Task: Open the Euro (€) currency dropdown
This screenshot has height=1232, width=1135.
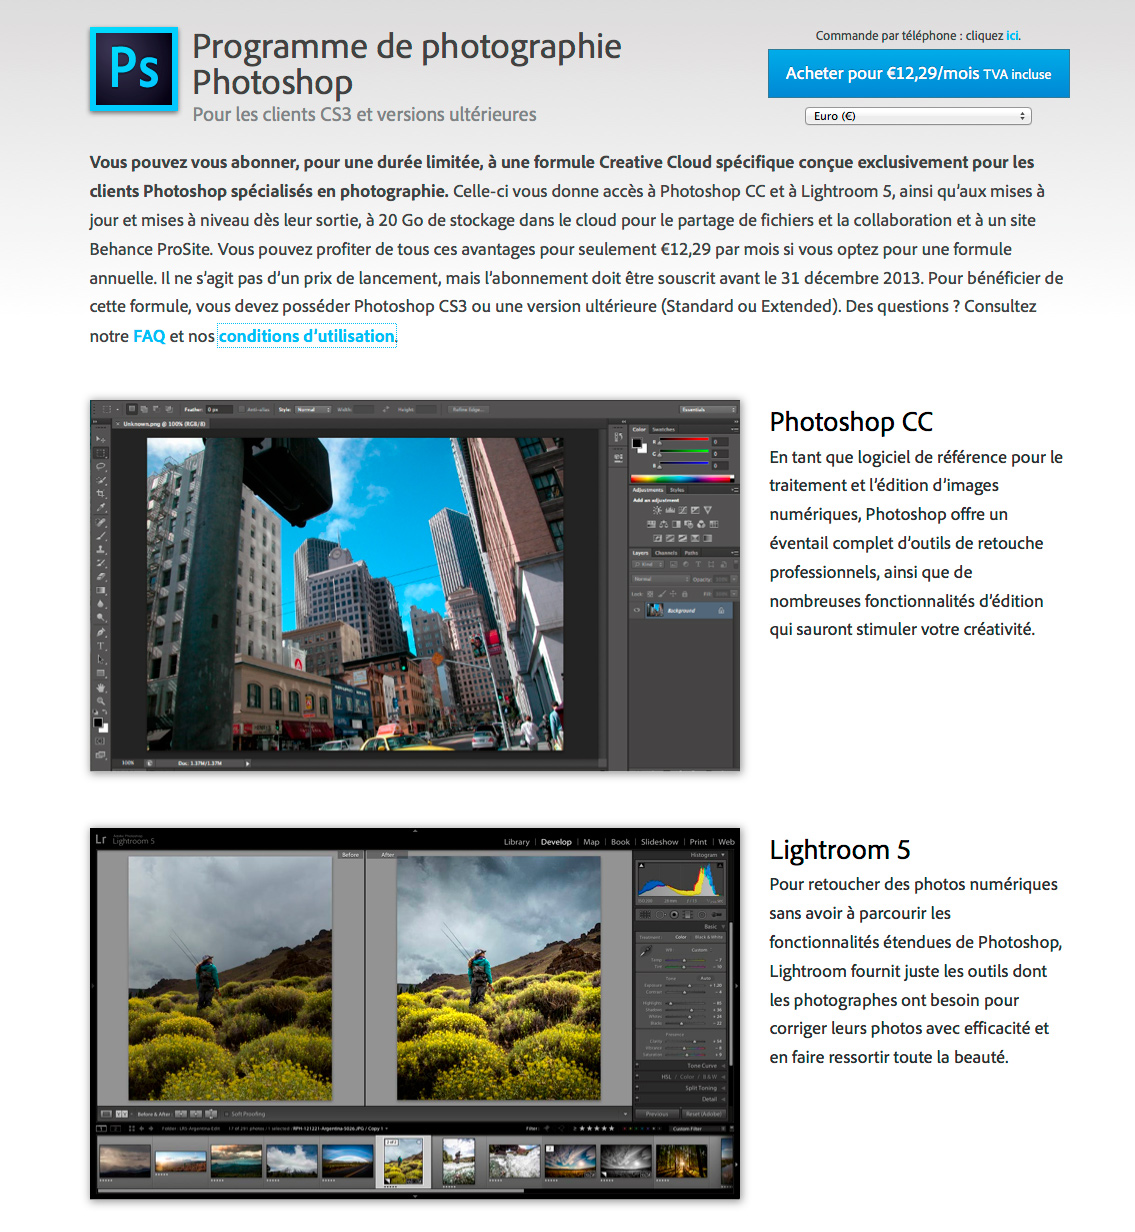Action: pos(918,116)
